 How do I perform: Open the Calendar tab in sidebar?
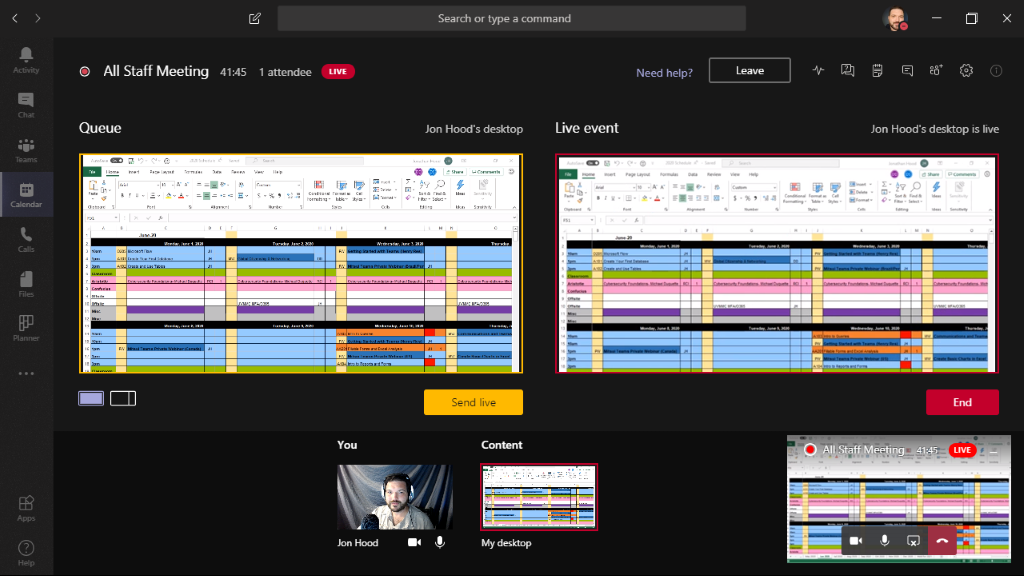[x=26, y=195]
